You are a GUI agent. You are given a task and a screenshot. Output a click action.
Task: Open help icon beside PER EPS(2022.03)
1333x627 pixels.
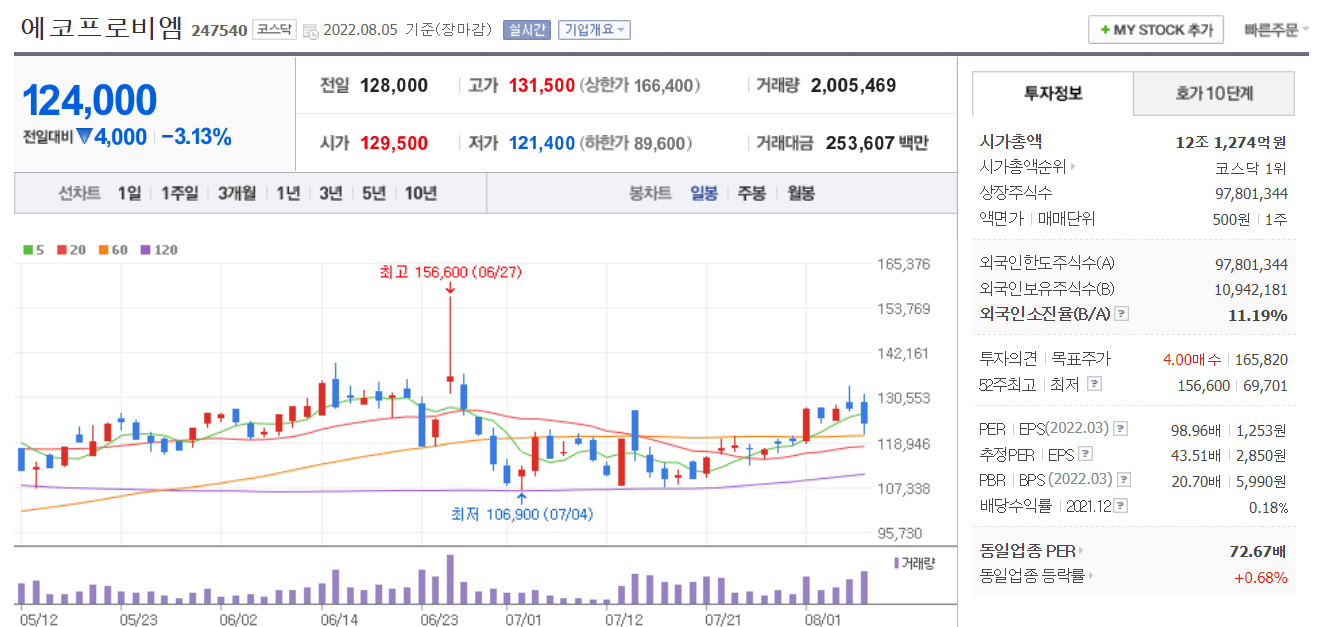[x=1120, y=429]
